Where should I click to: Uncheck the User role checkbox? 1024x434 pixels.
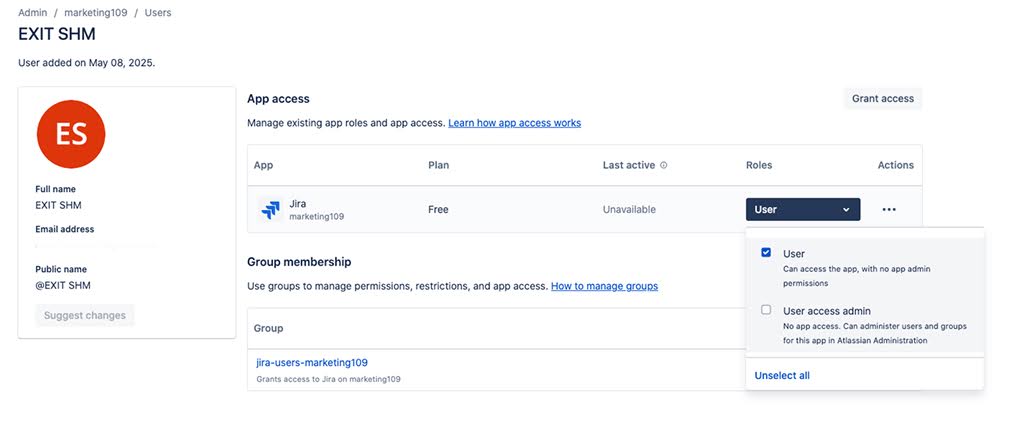[766, 253]
